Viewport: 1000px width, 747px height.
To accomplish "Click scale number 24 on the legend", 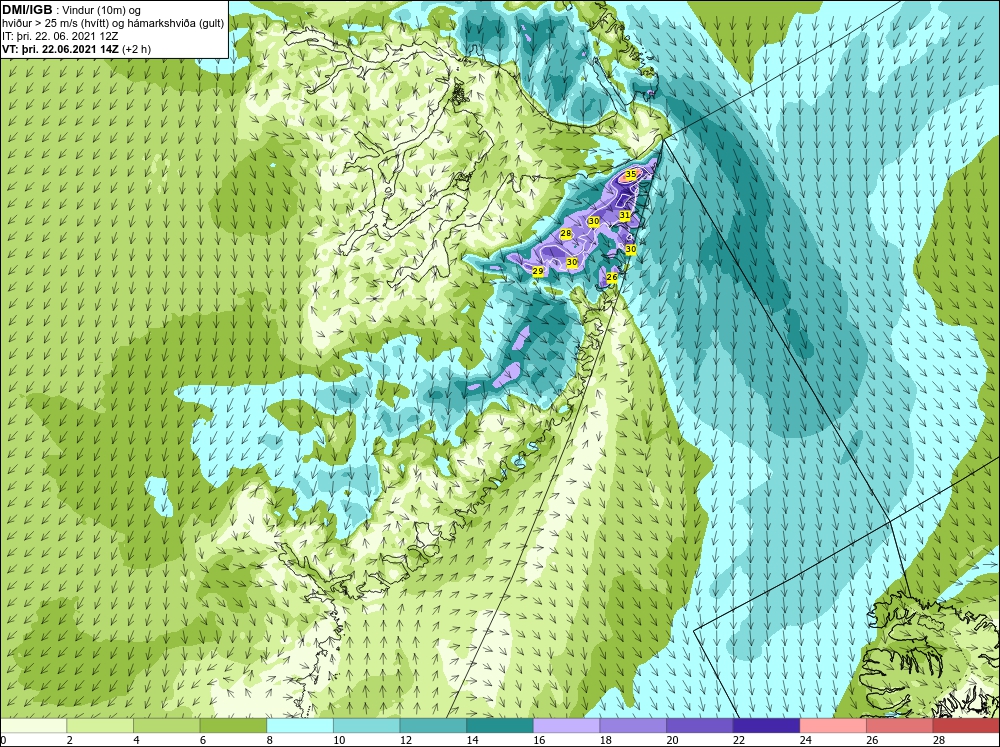I will [805, 740].
